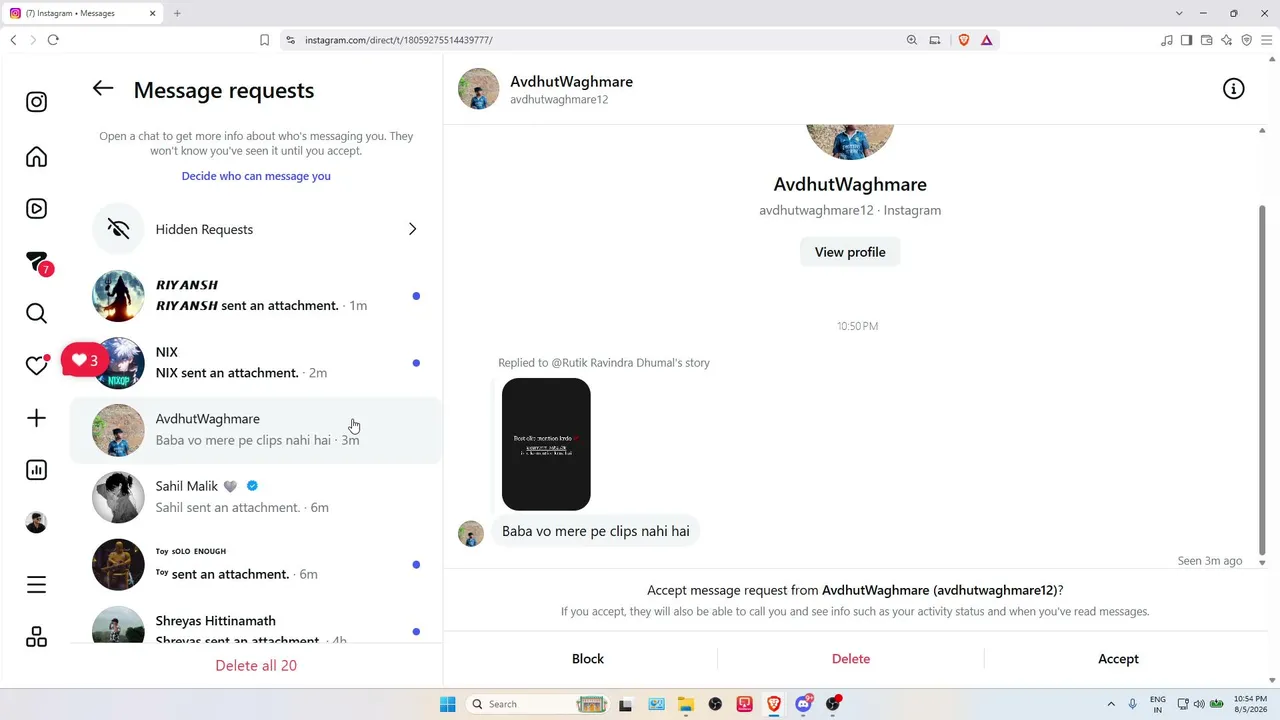Screen dimensions: 1280x720
Task: Click the View profile button
Action: coord(850,252)
